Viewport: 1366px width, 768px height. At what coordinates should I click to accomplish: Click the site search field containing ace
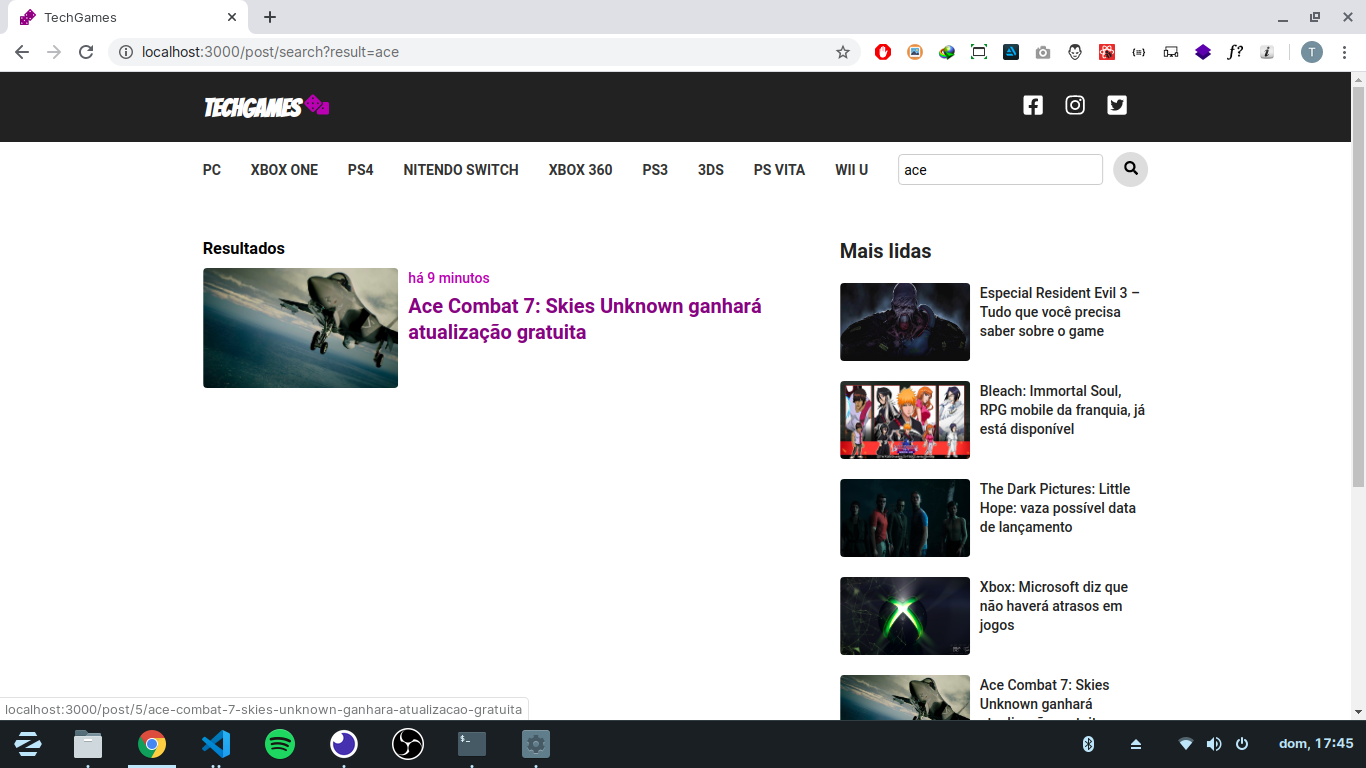[x=1000, y=170]
